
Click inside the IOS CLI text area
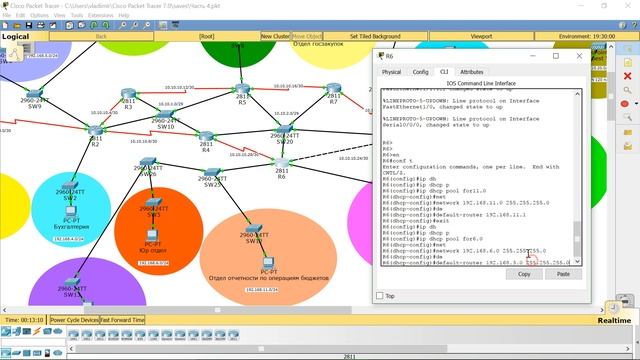click(478, 178)
